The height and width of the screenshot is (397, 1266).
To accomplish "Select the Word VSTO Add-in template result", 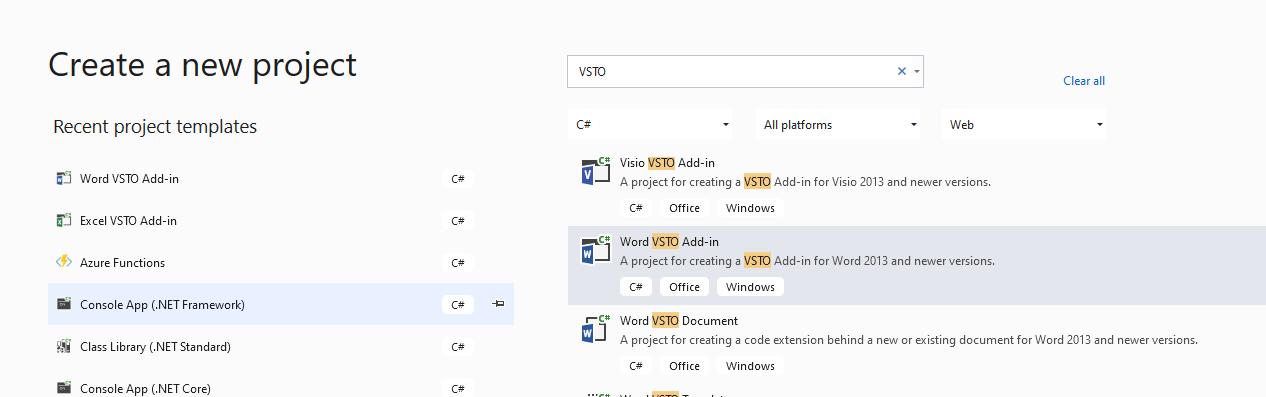I will click(917, 265).
